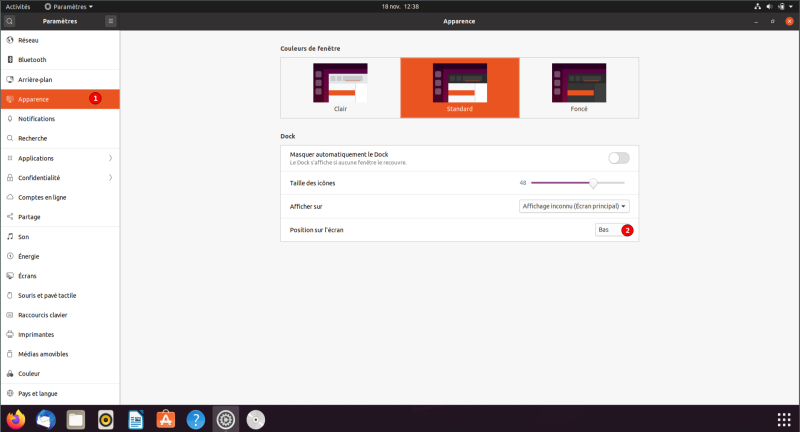
Task: Open the date and time clock menu
Action: [400, 6]
